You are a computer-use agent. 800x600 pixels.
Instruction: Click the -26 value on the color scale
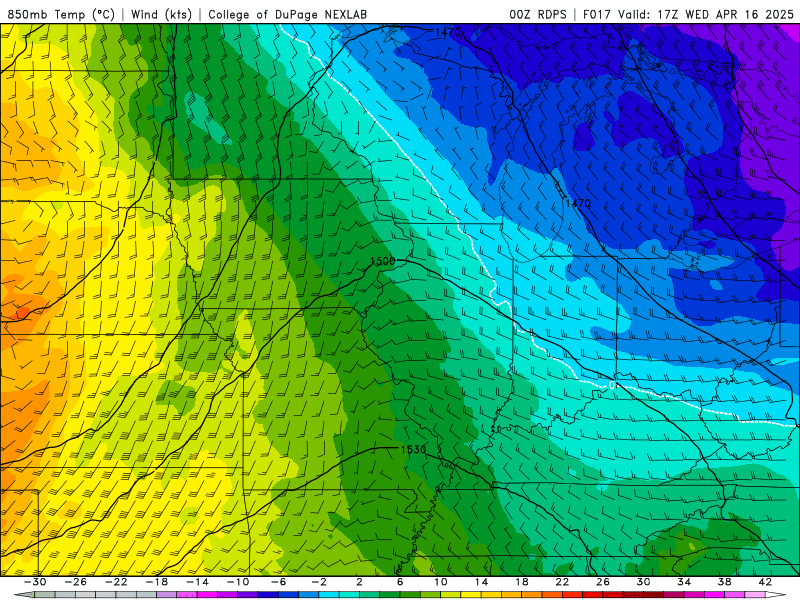pyautogui.click(x=76, y=582)
